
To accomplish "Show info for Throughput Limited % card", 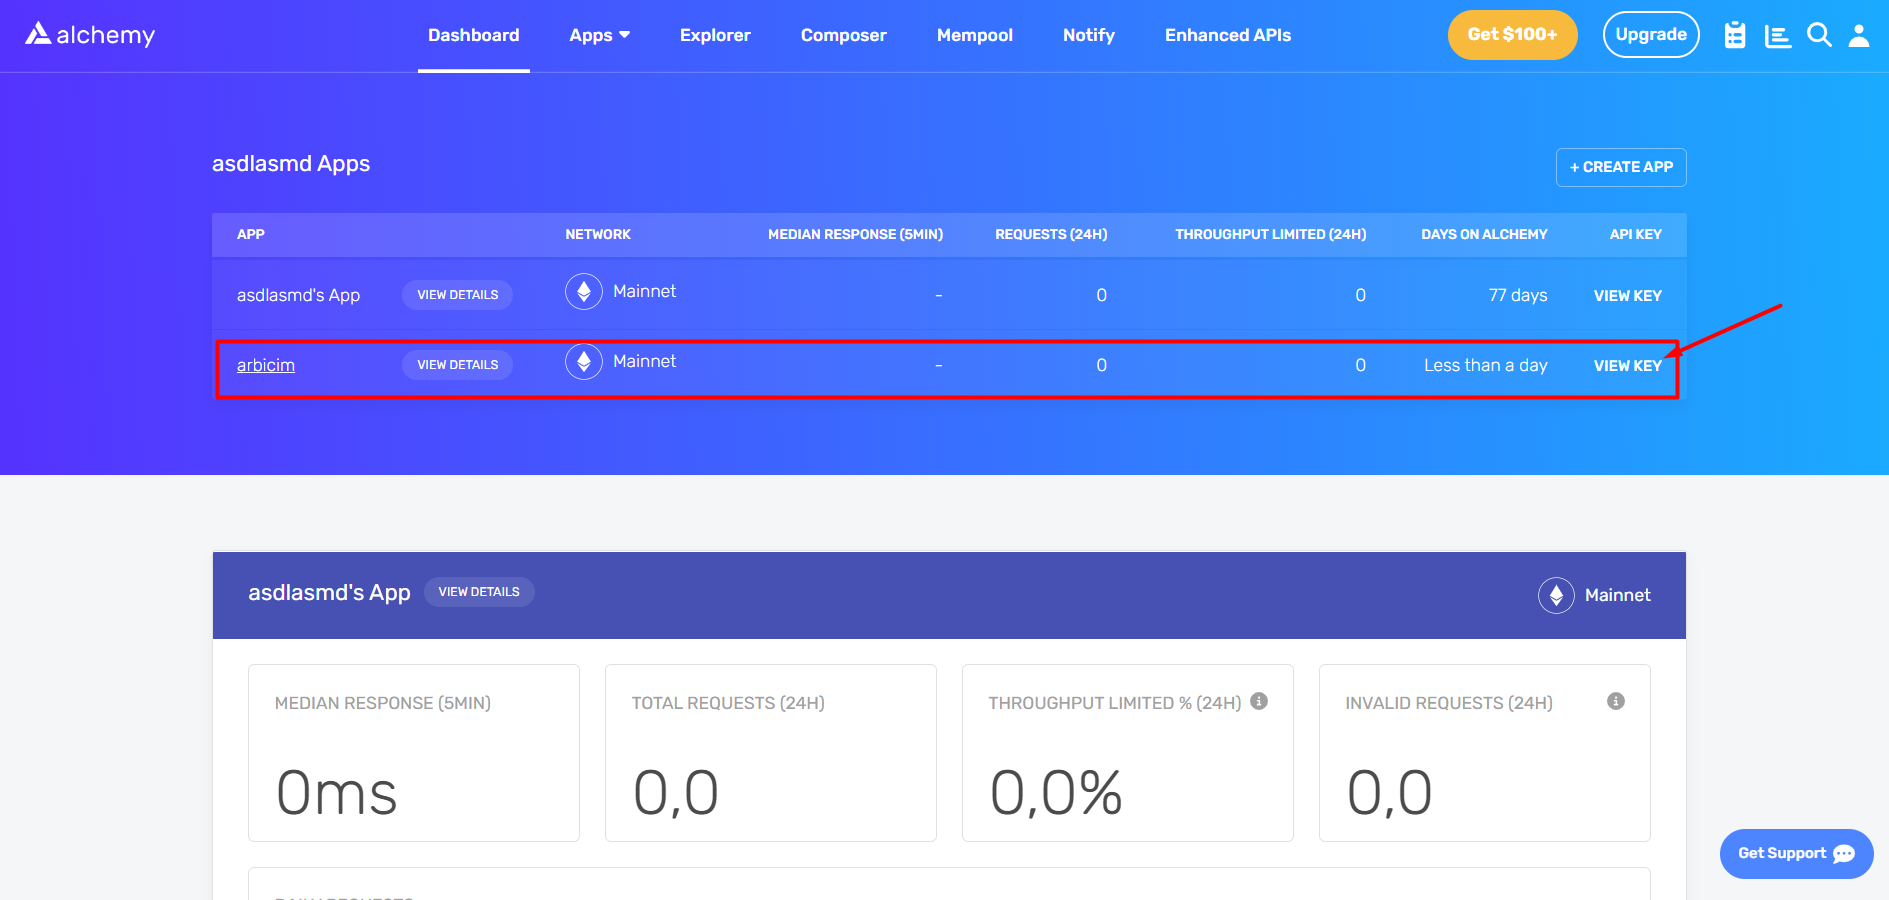I will click(x=1259, y=701).
